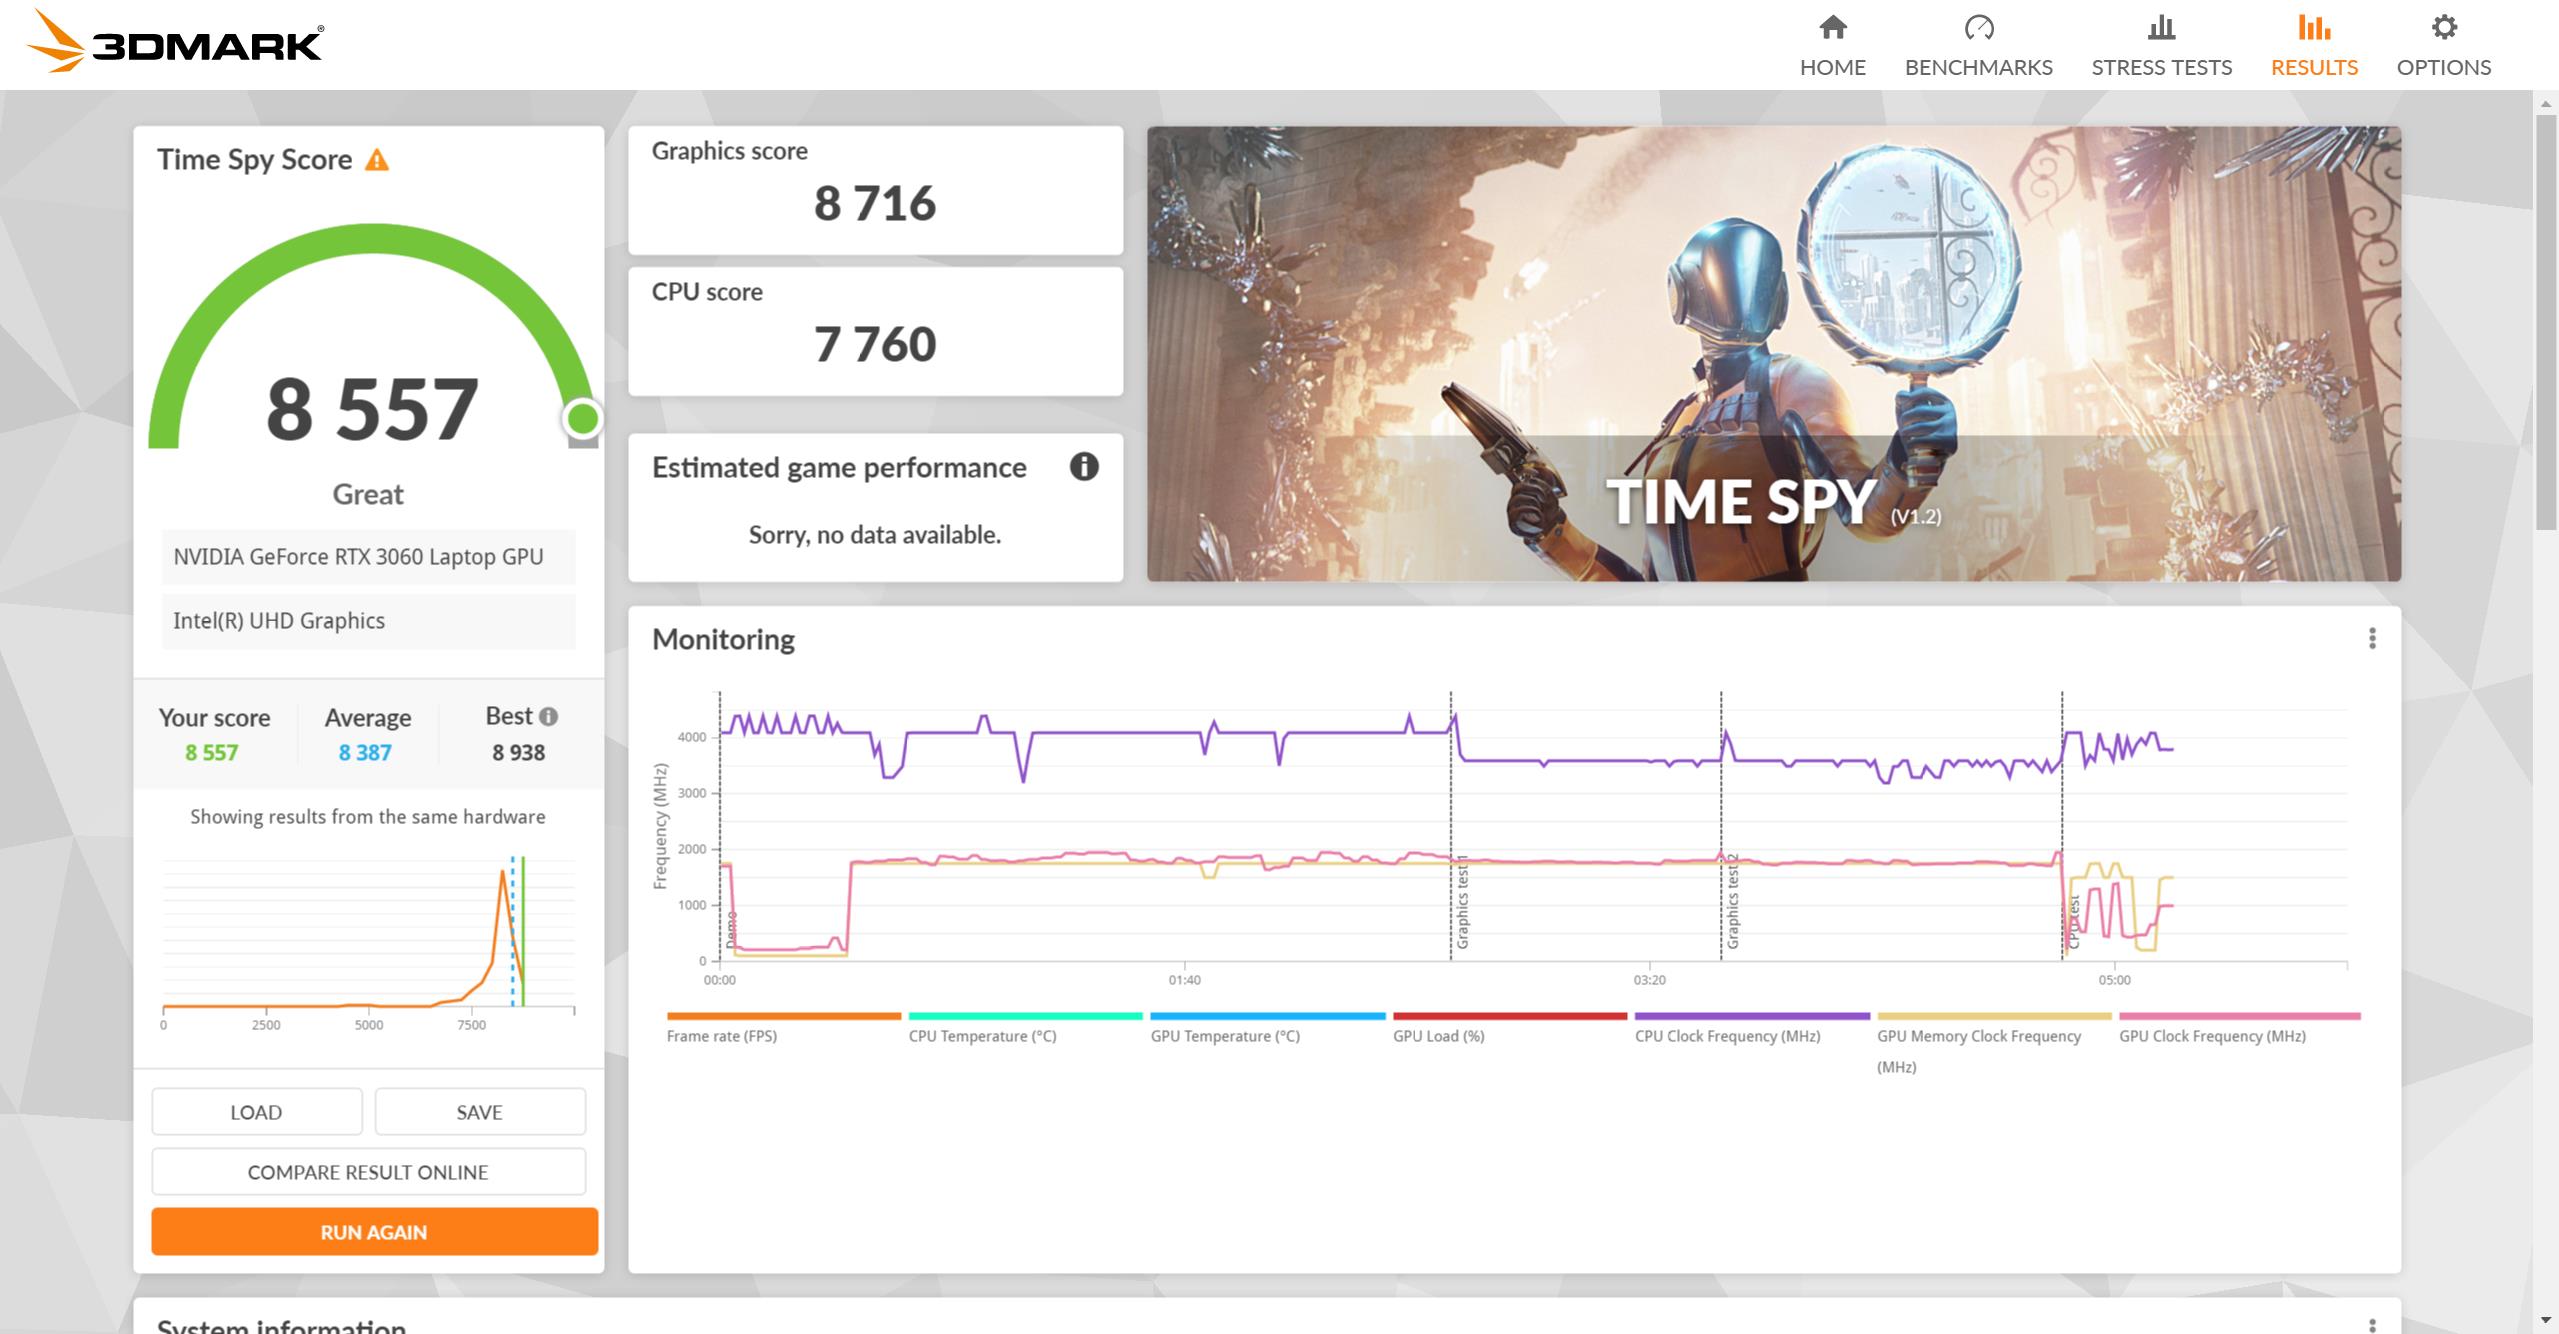Toggle CPU Temperature legend series
The image size is (2559, 1334).
tap(982, 1036)
